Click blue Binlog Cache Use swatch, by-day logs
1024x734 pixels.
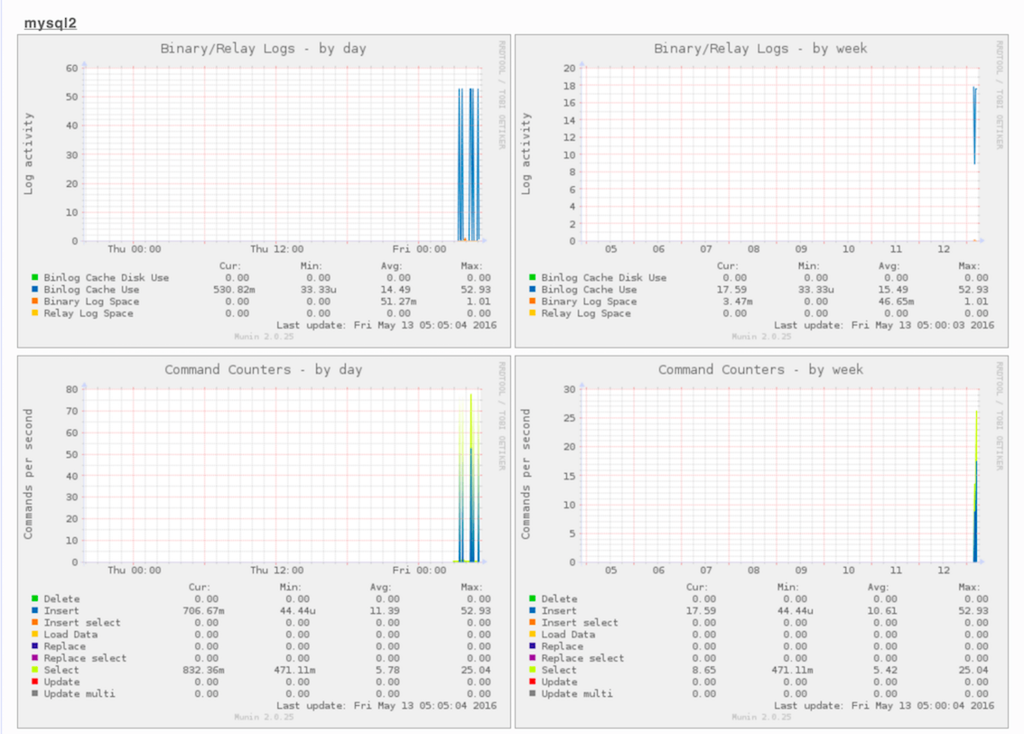(x=35, y=289)
